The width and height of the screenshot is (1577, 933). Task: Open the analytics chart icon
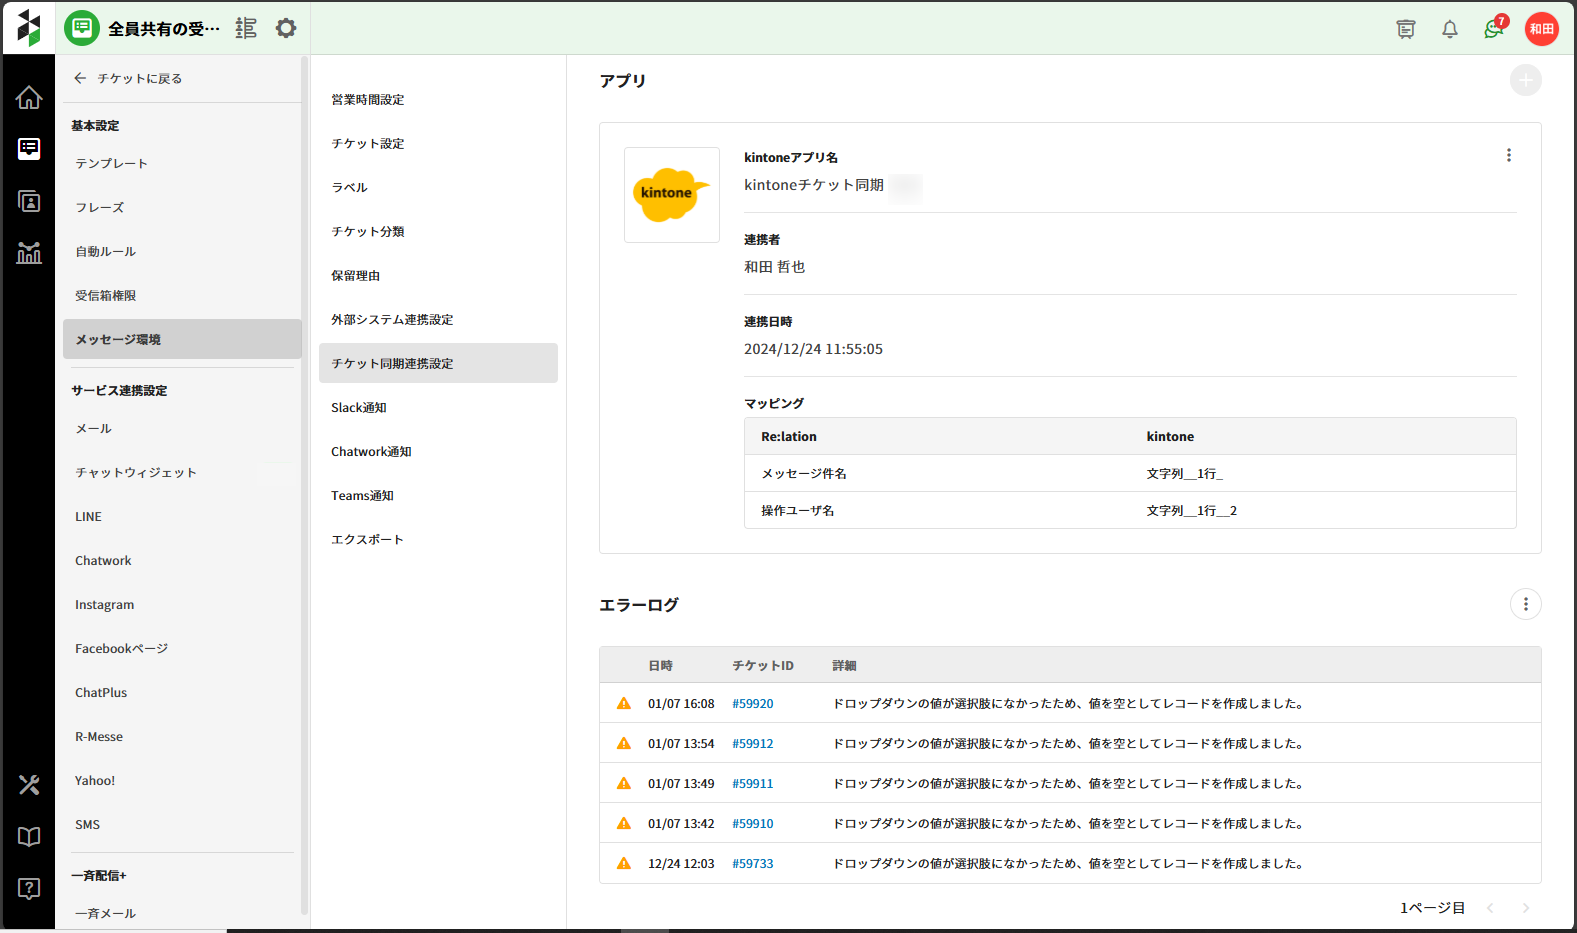point(29,253)
